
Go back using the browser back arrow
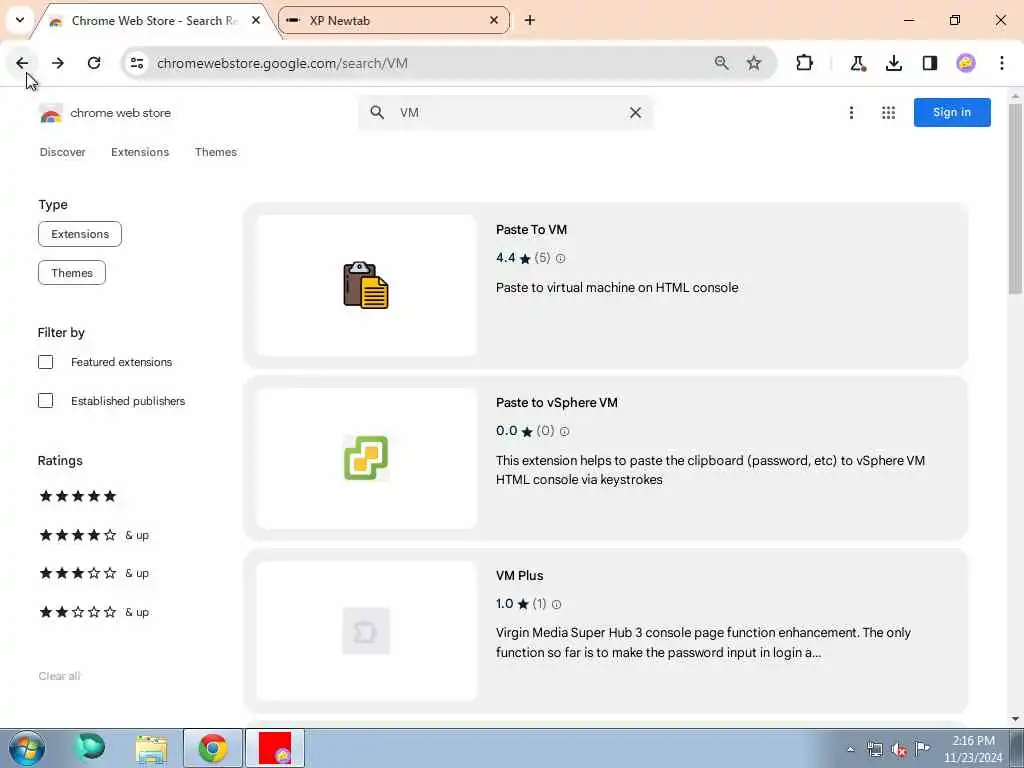22,63
